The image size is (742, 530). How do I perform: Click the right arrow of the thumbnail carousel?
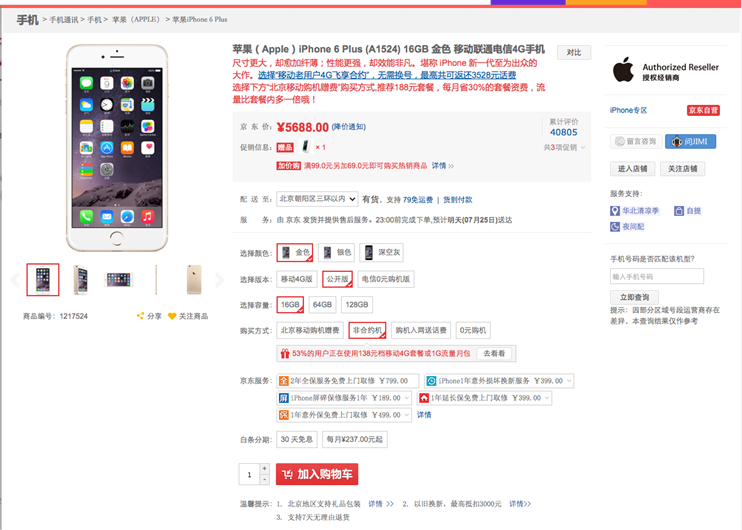tap(219, 280)
